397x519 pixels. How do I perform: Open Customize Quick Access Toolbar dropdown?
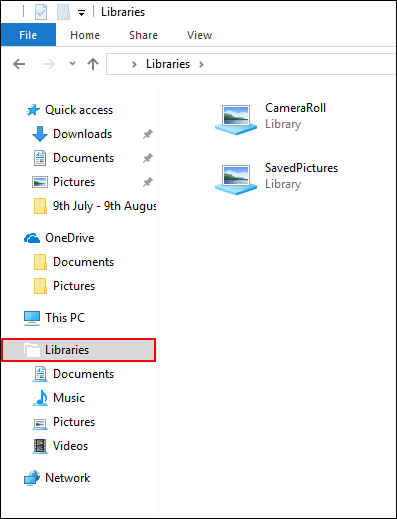81,13
